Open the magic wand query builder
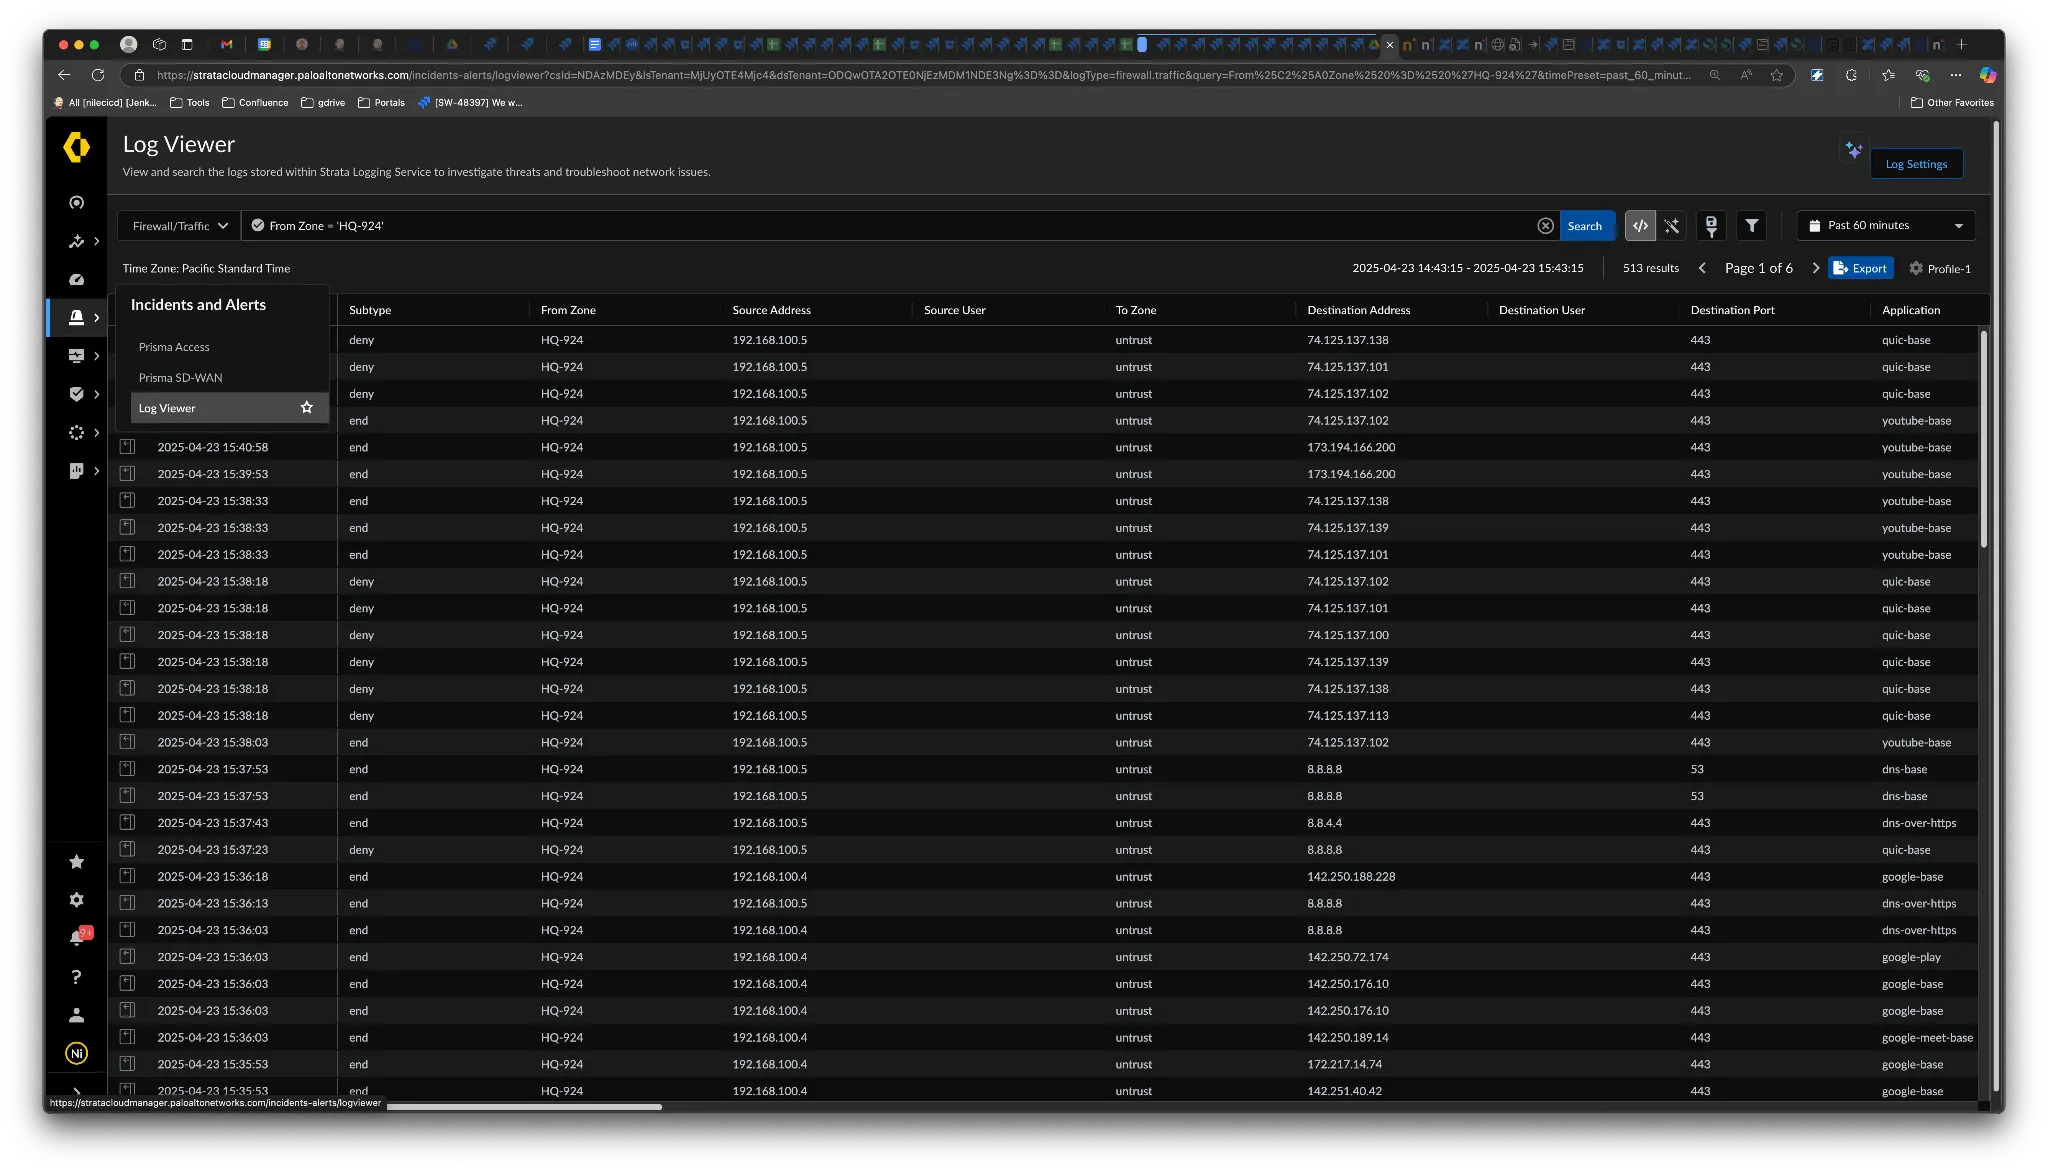The image size is (2048, 1170). click(x=1672, y=226)
